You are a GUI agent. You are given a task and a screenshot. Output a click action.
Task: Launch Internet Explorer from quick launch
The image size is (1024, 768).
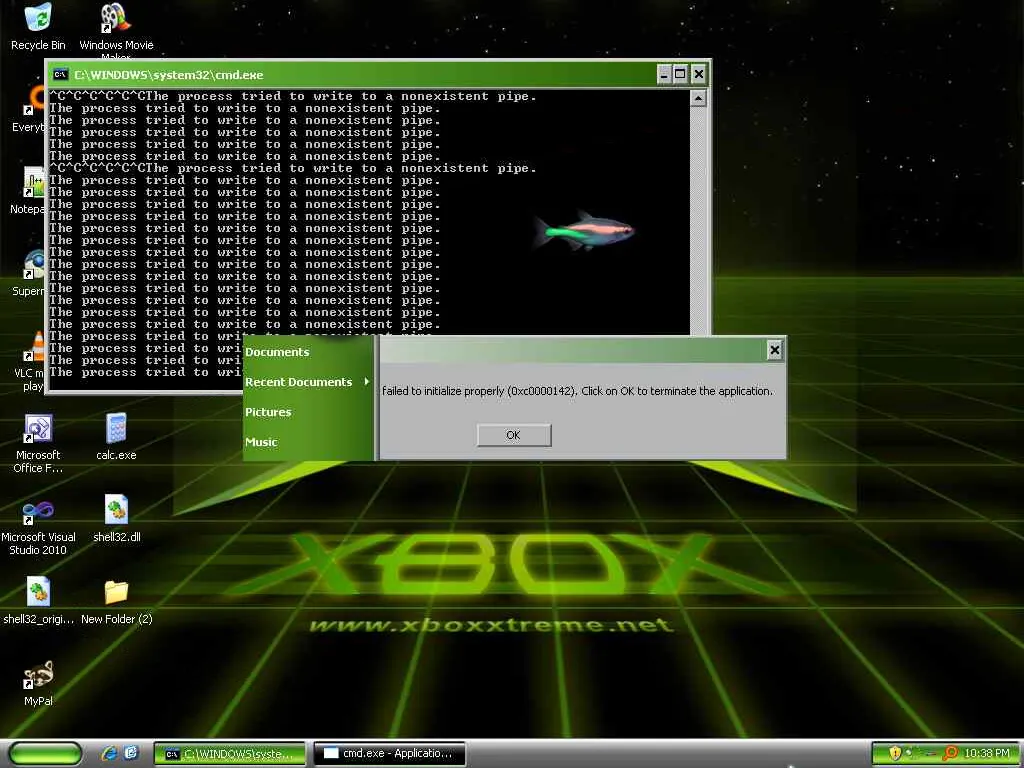(x=109, y=753)
